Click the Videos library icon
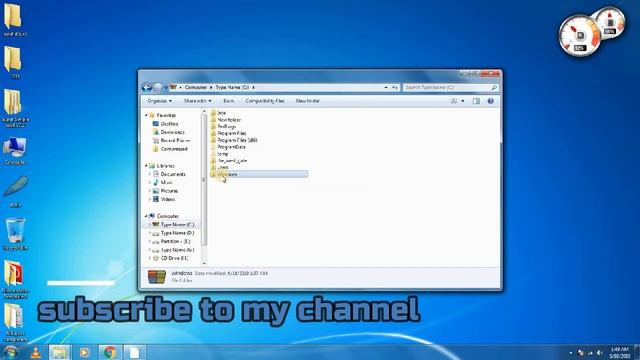Image resolution: width=640 pixels, height=360 pixels. 156,199
